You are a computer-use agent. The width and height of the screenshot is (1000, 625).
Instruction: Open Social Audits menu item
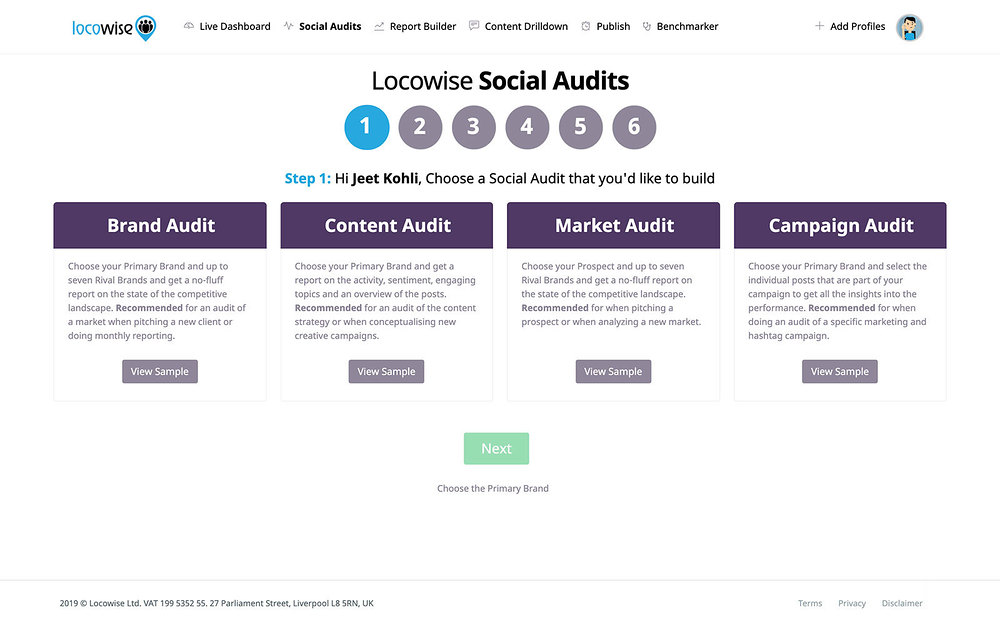click(x=330, y=26)
